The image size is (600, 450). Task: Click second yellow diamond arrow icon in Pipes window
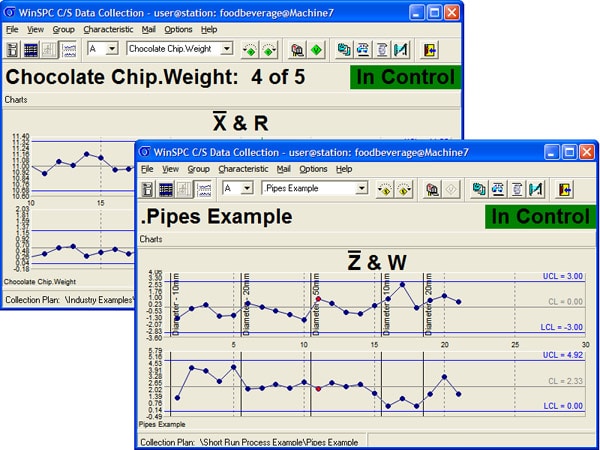tap(405, 188)
